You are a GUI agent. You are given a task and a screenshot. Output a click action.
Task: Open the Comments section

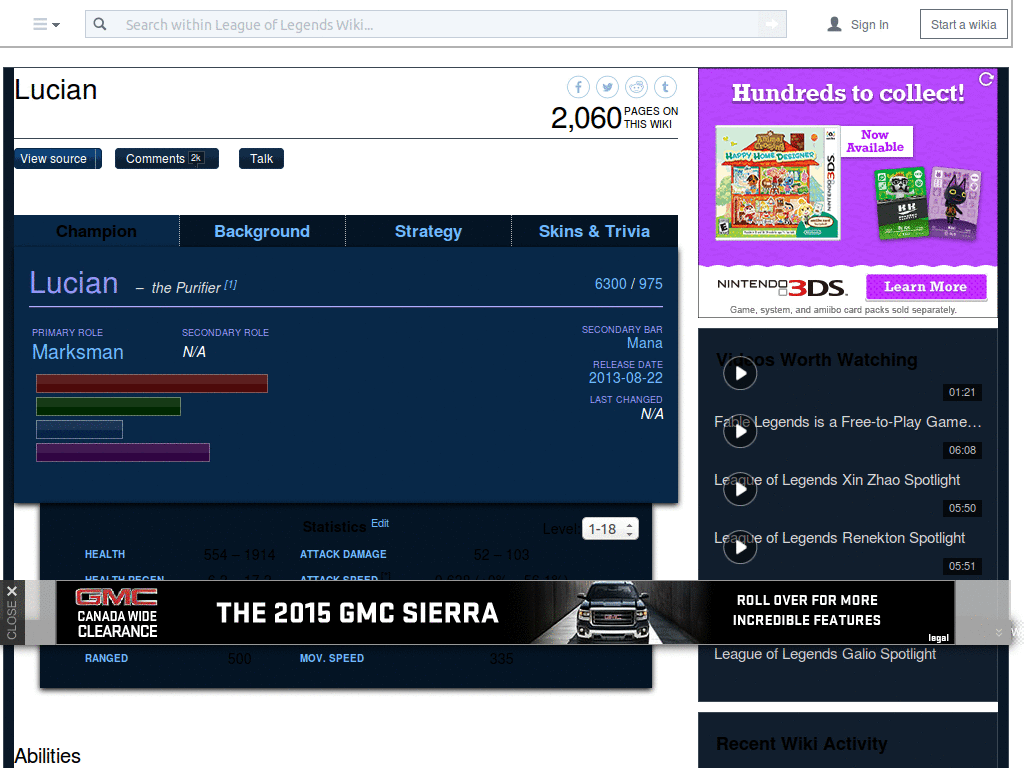[167, 159]
